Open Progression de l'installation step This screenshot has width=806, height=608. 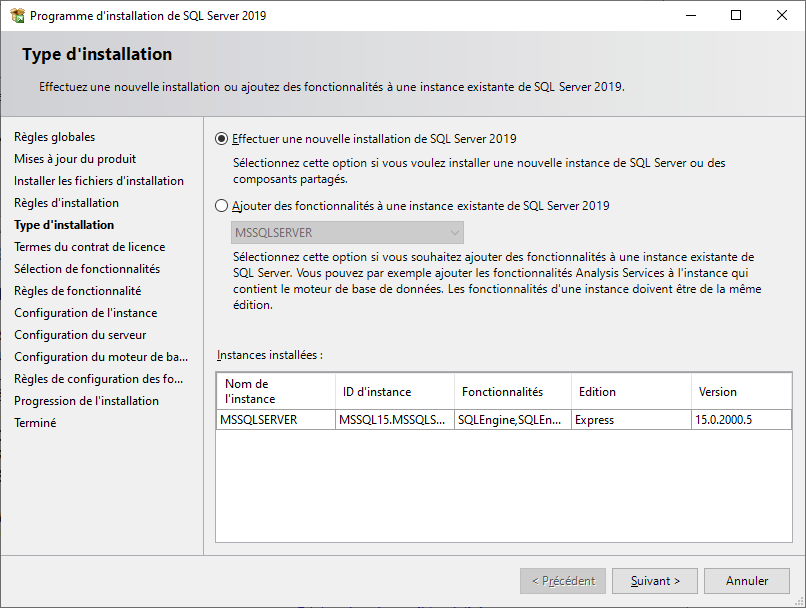86,401
